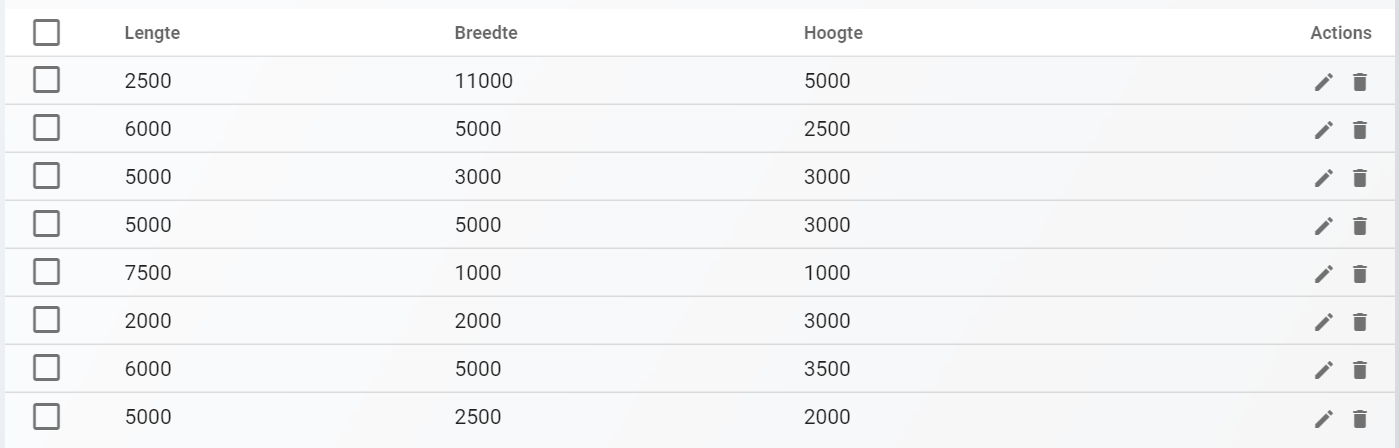Sort by the Breedte column header
1399x448 pixels.
coord(486,33)
